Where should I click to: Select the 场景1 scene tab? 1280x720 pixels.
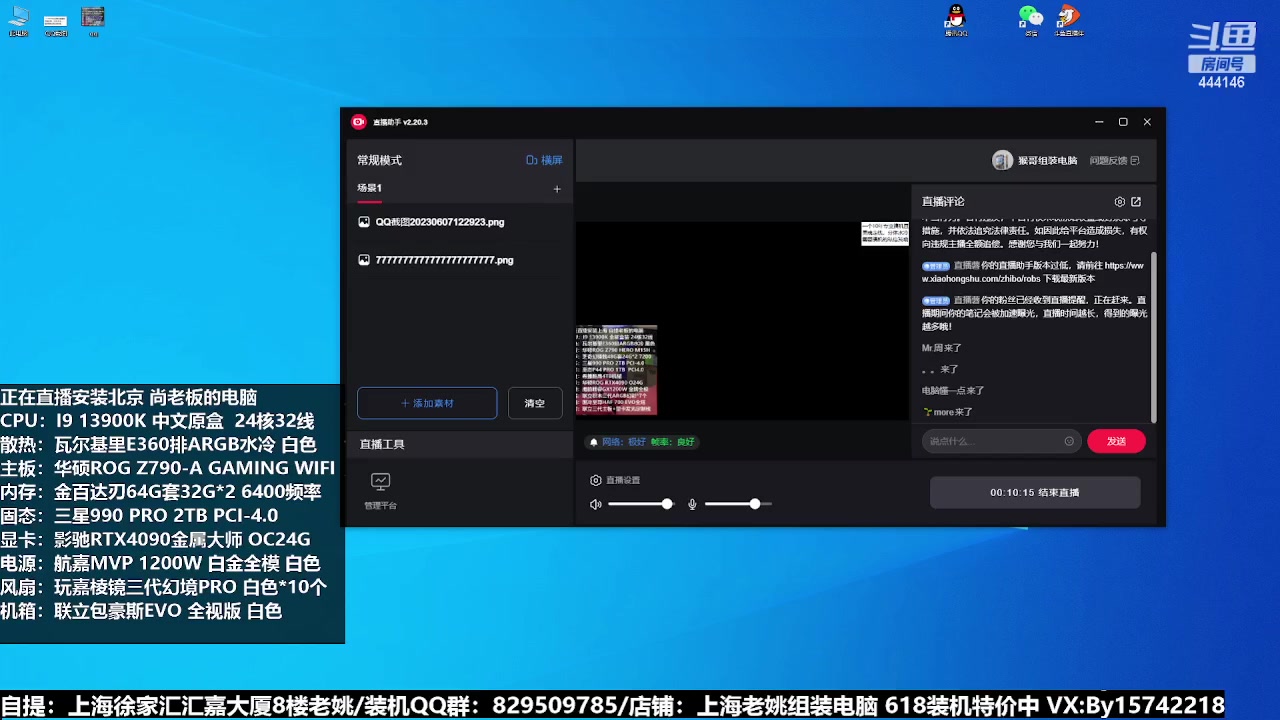(x=369, y=188)
